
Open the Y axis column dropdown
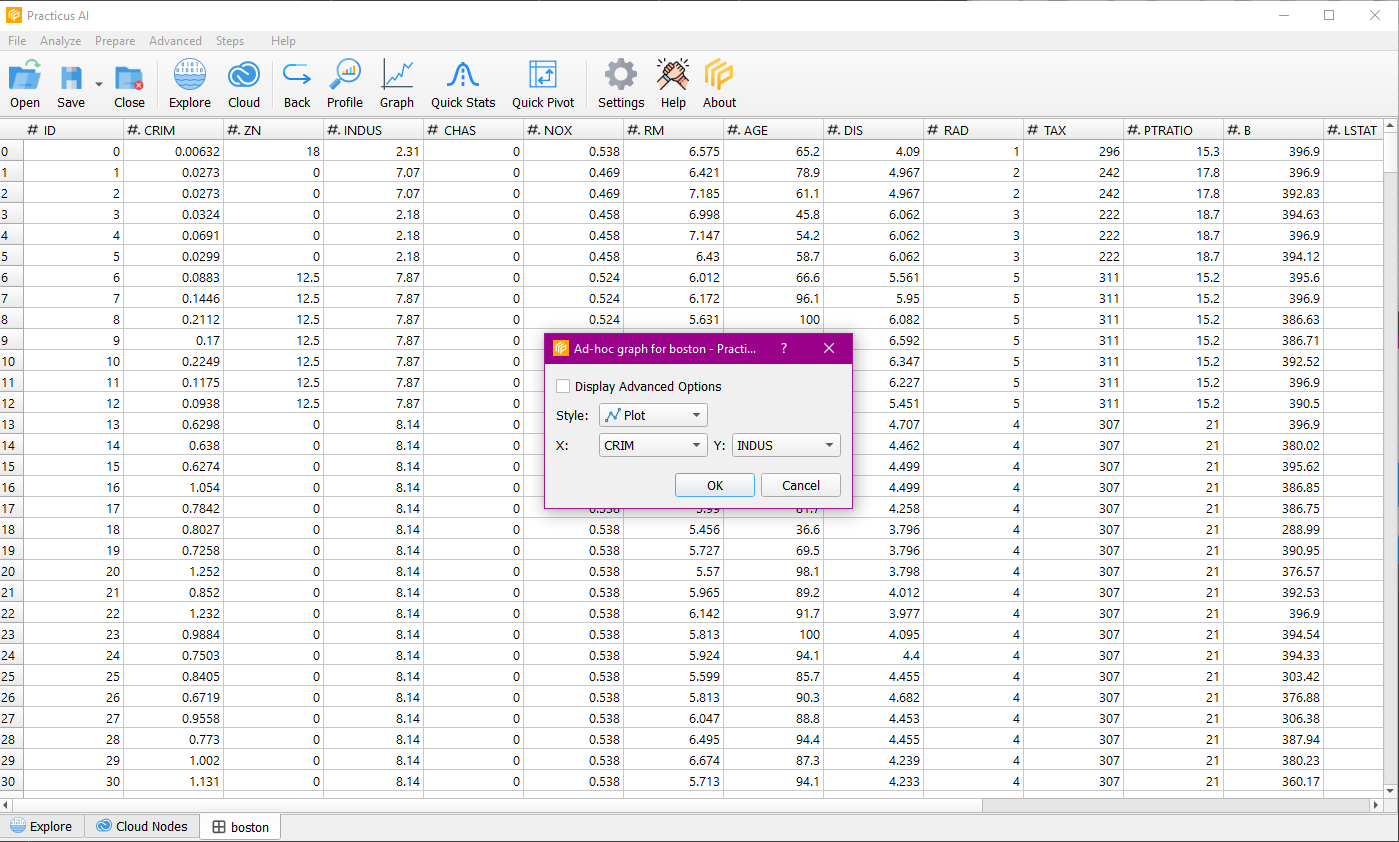tap(786, 446)
